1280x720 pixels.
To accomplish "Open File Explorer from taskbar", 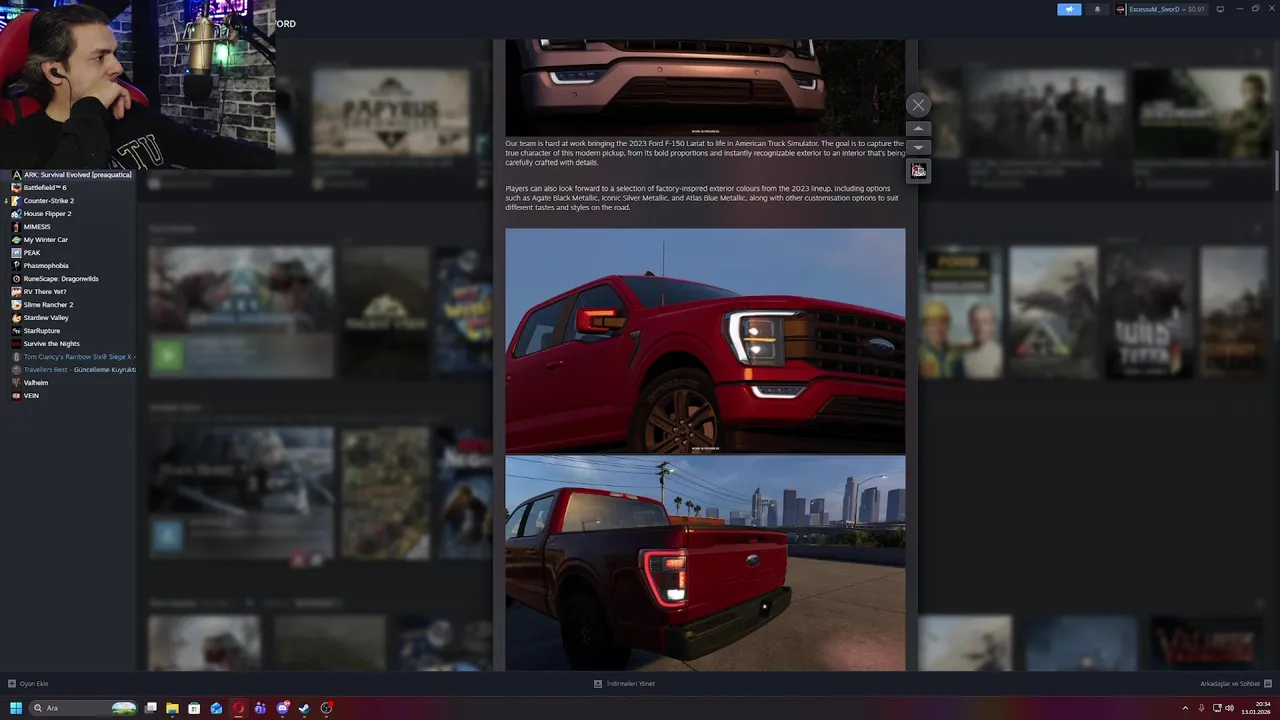I will (x=172, y=708).
